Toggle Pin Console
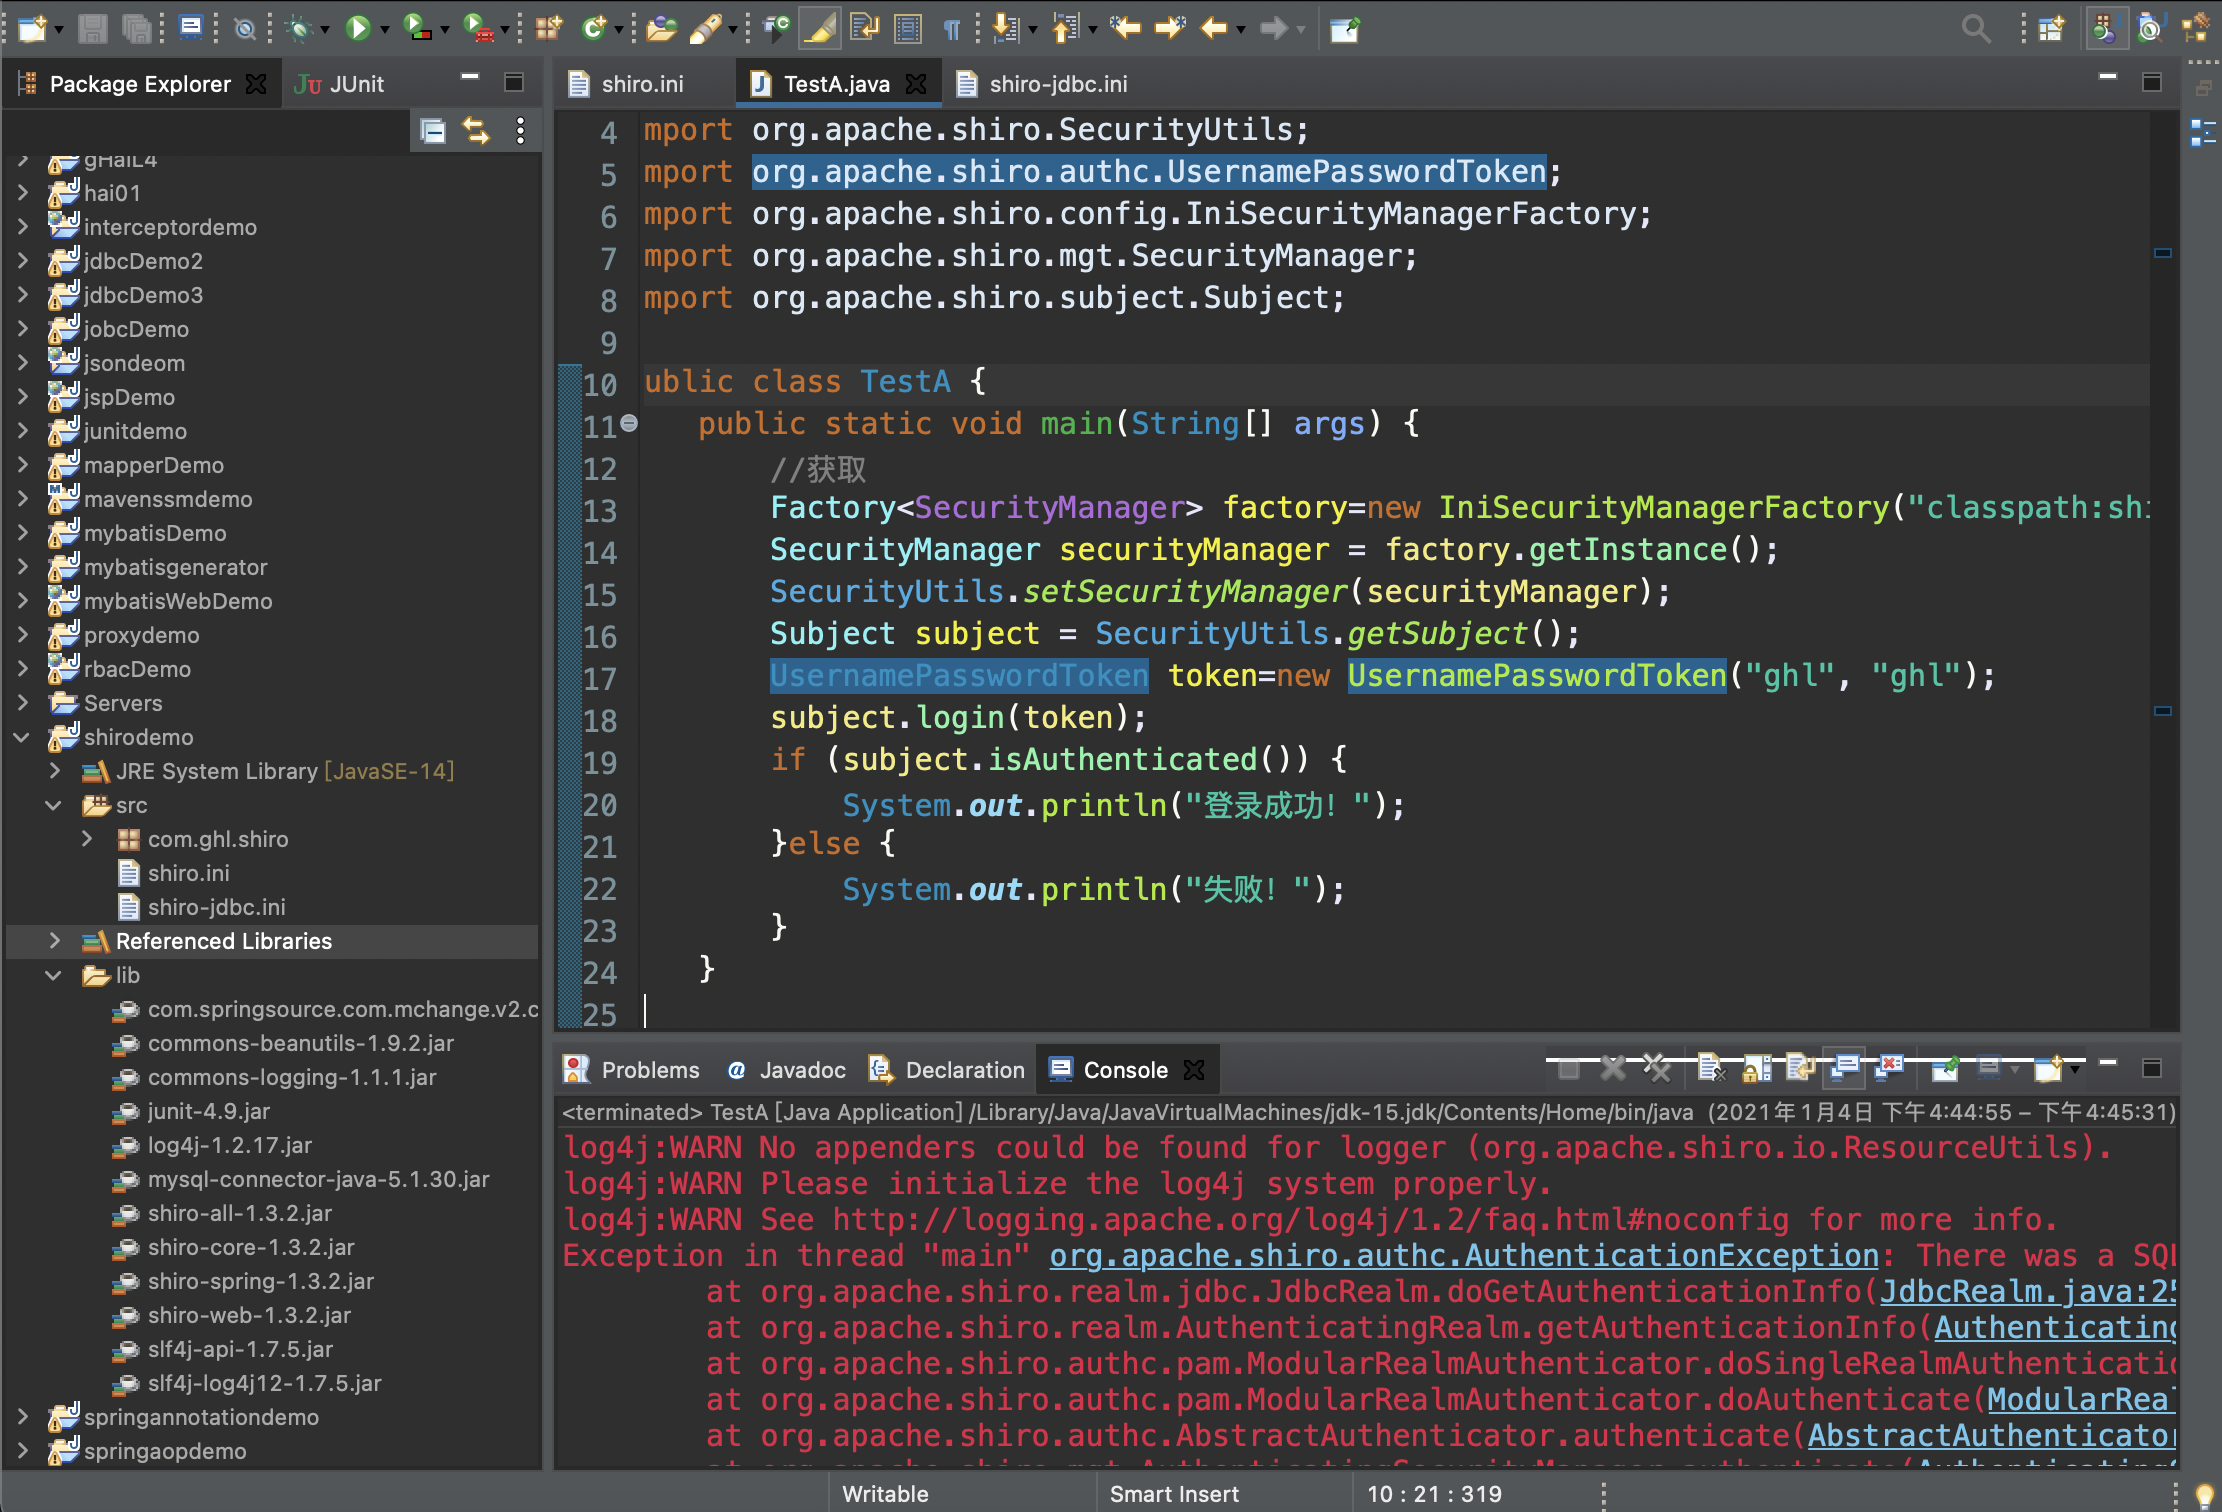The width and height of the screenshot is (2222, 1512). coord(1945,1069)
